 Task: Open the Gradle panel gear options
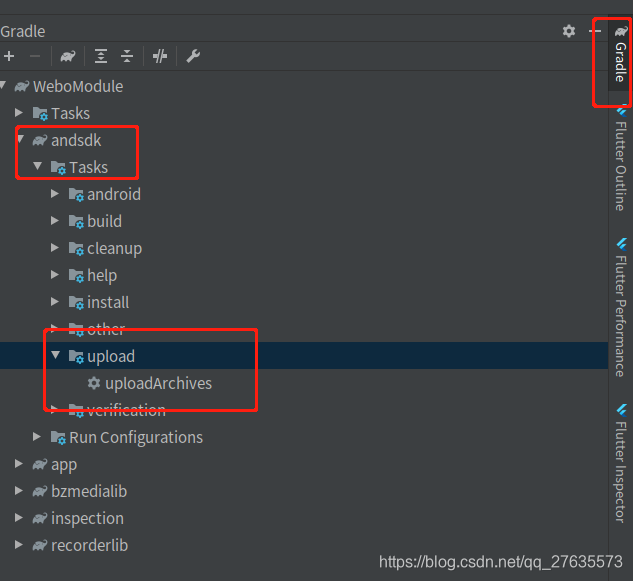click(x=569, y=31)
